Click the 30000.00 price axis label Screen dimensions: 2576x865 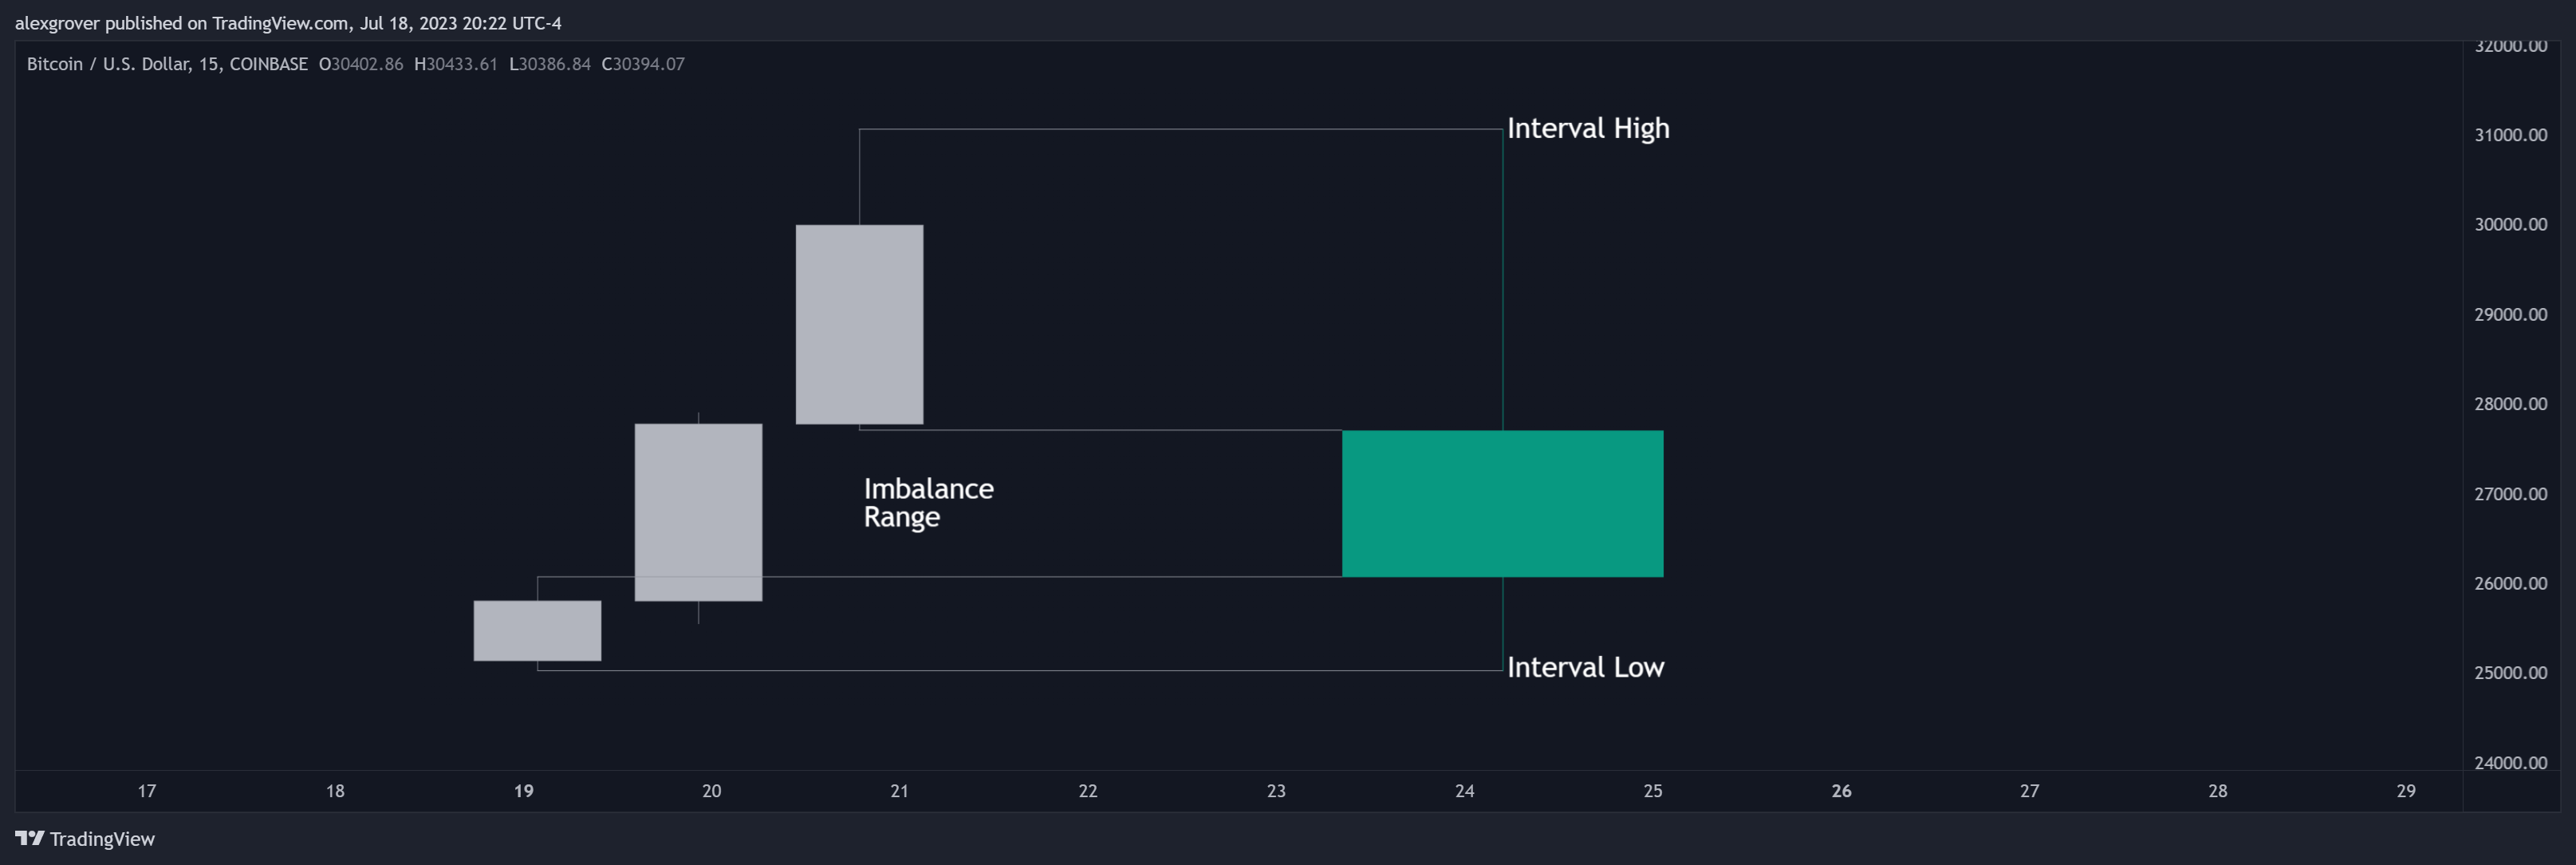[2510, 224]
